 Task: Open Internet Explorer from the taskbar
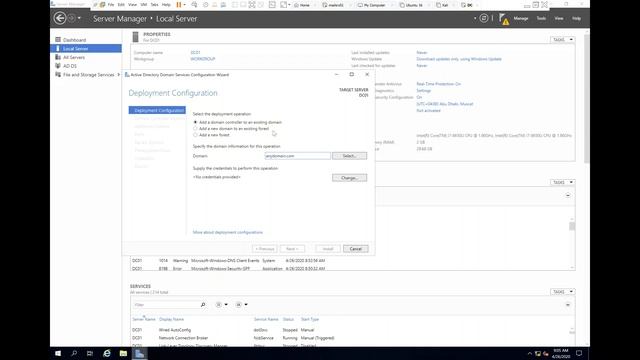pyautogui.click(x=107, y=353)
